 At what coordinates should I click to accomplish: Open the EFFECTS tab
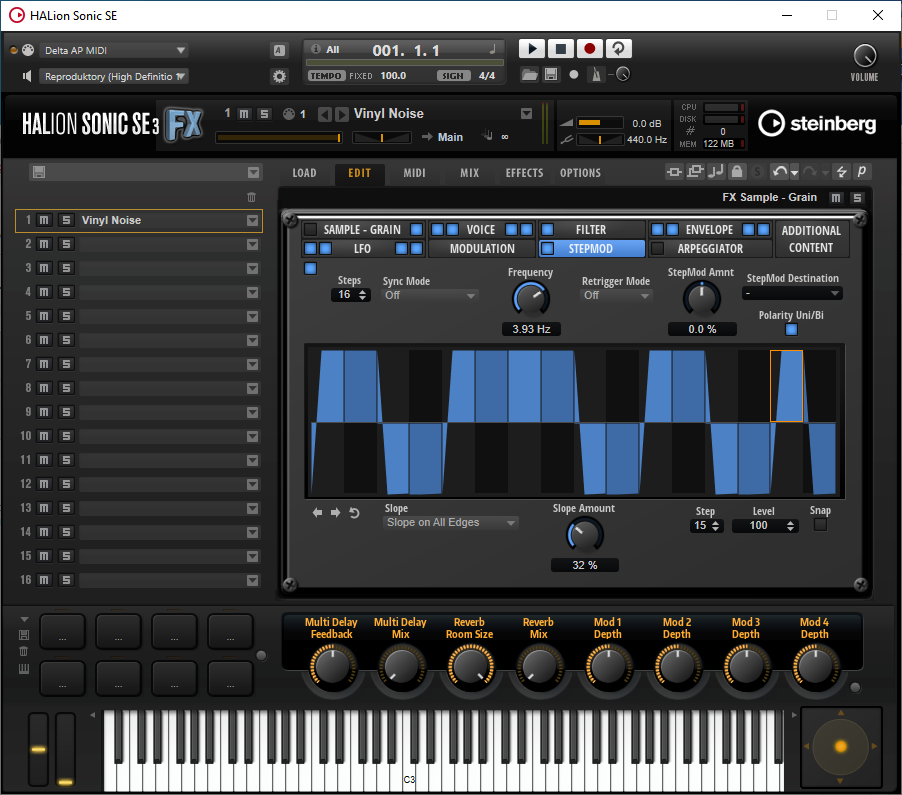524,173
